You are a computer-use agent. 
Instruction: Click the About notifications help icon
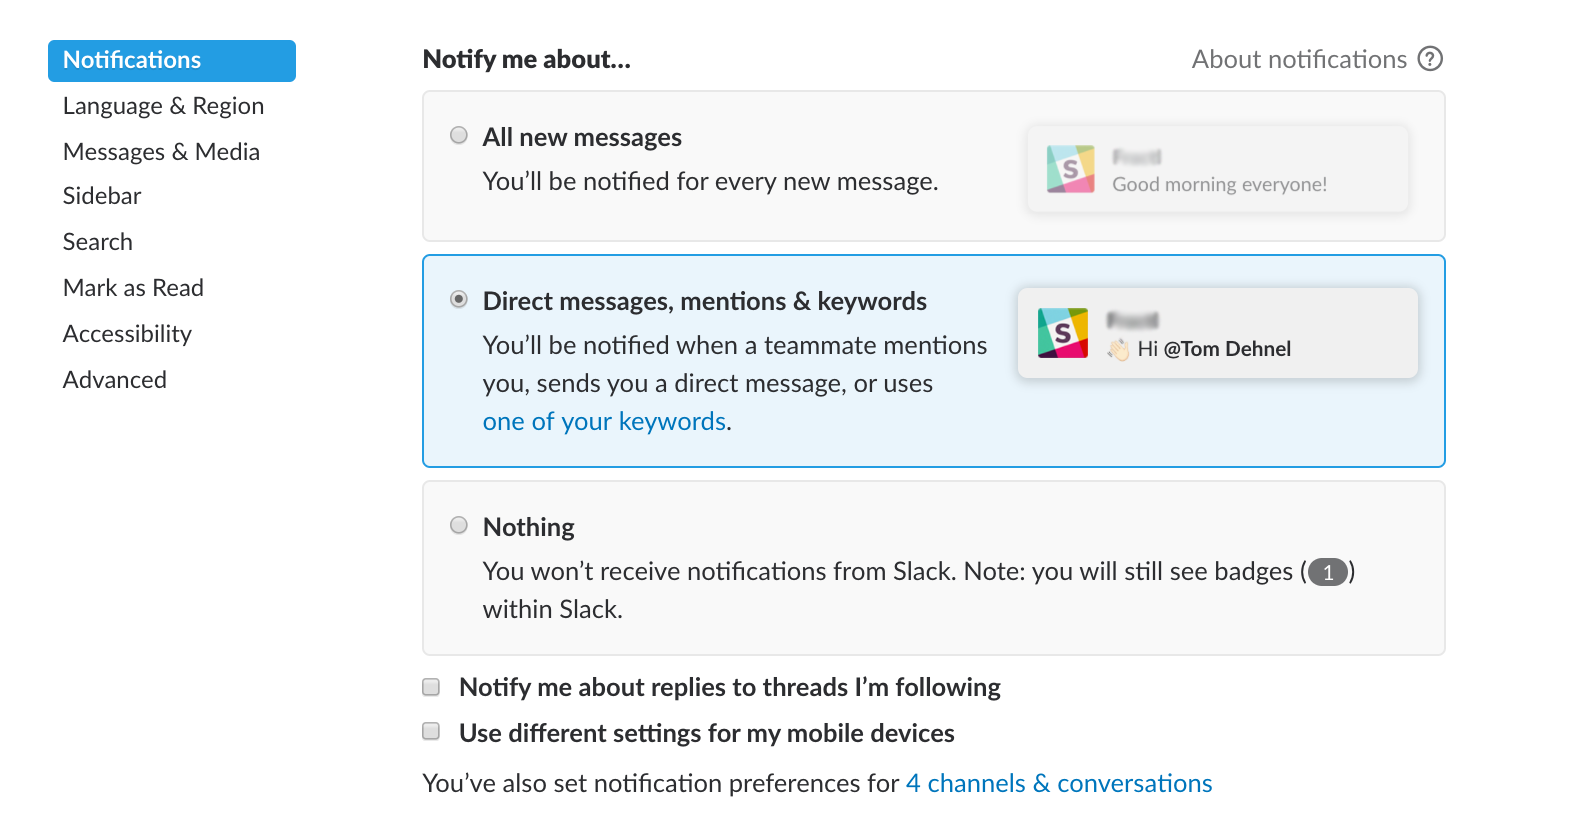click(1431, 59)
